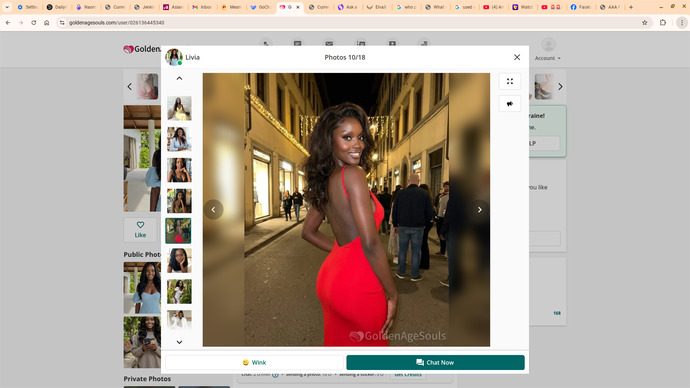Open Livia's profile avatar in the viewer header

click(x=174, y=57)
